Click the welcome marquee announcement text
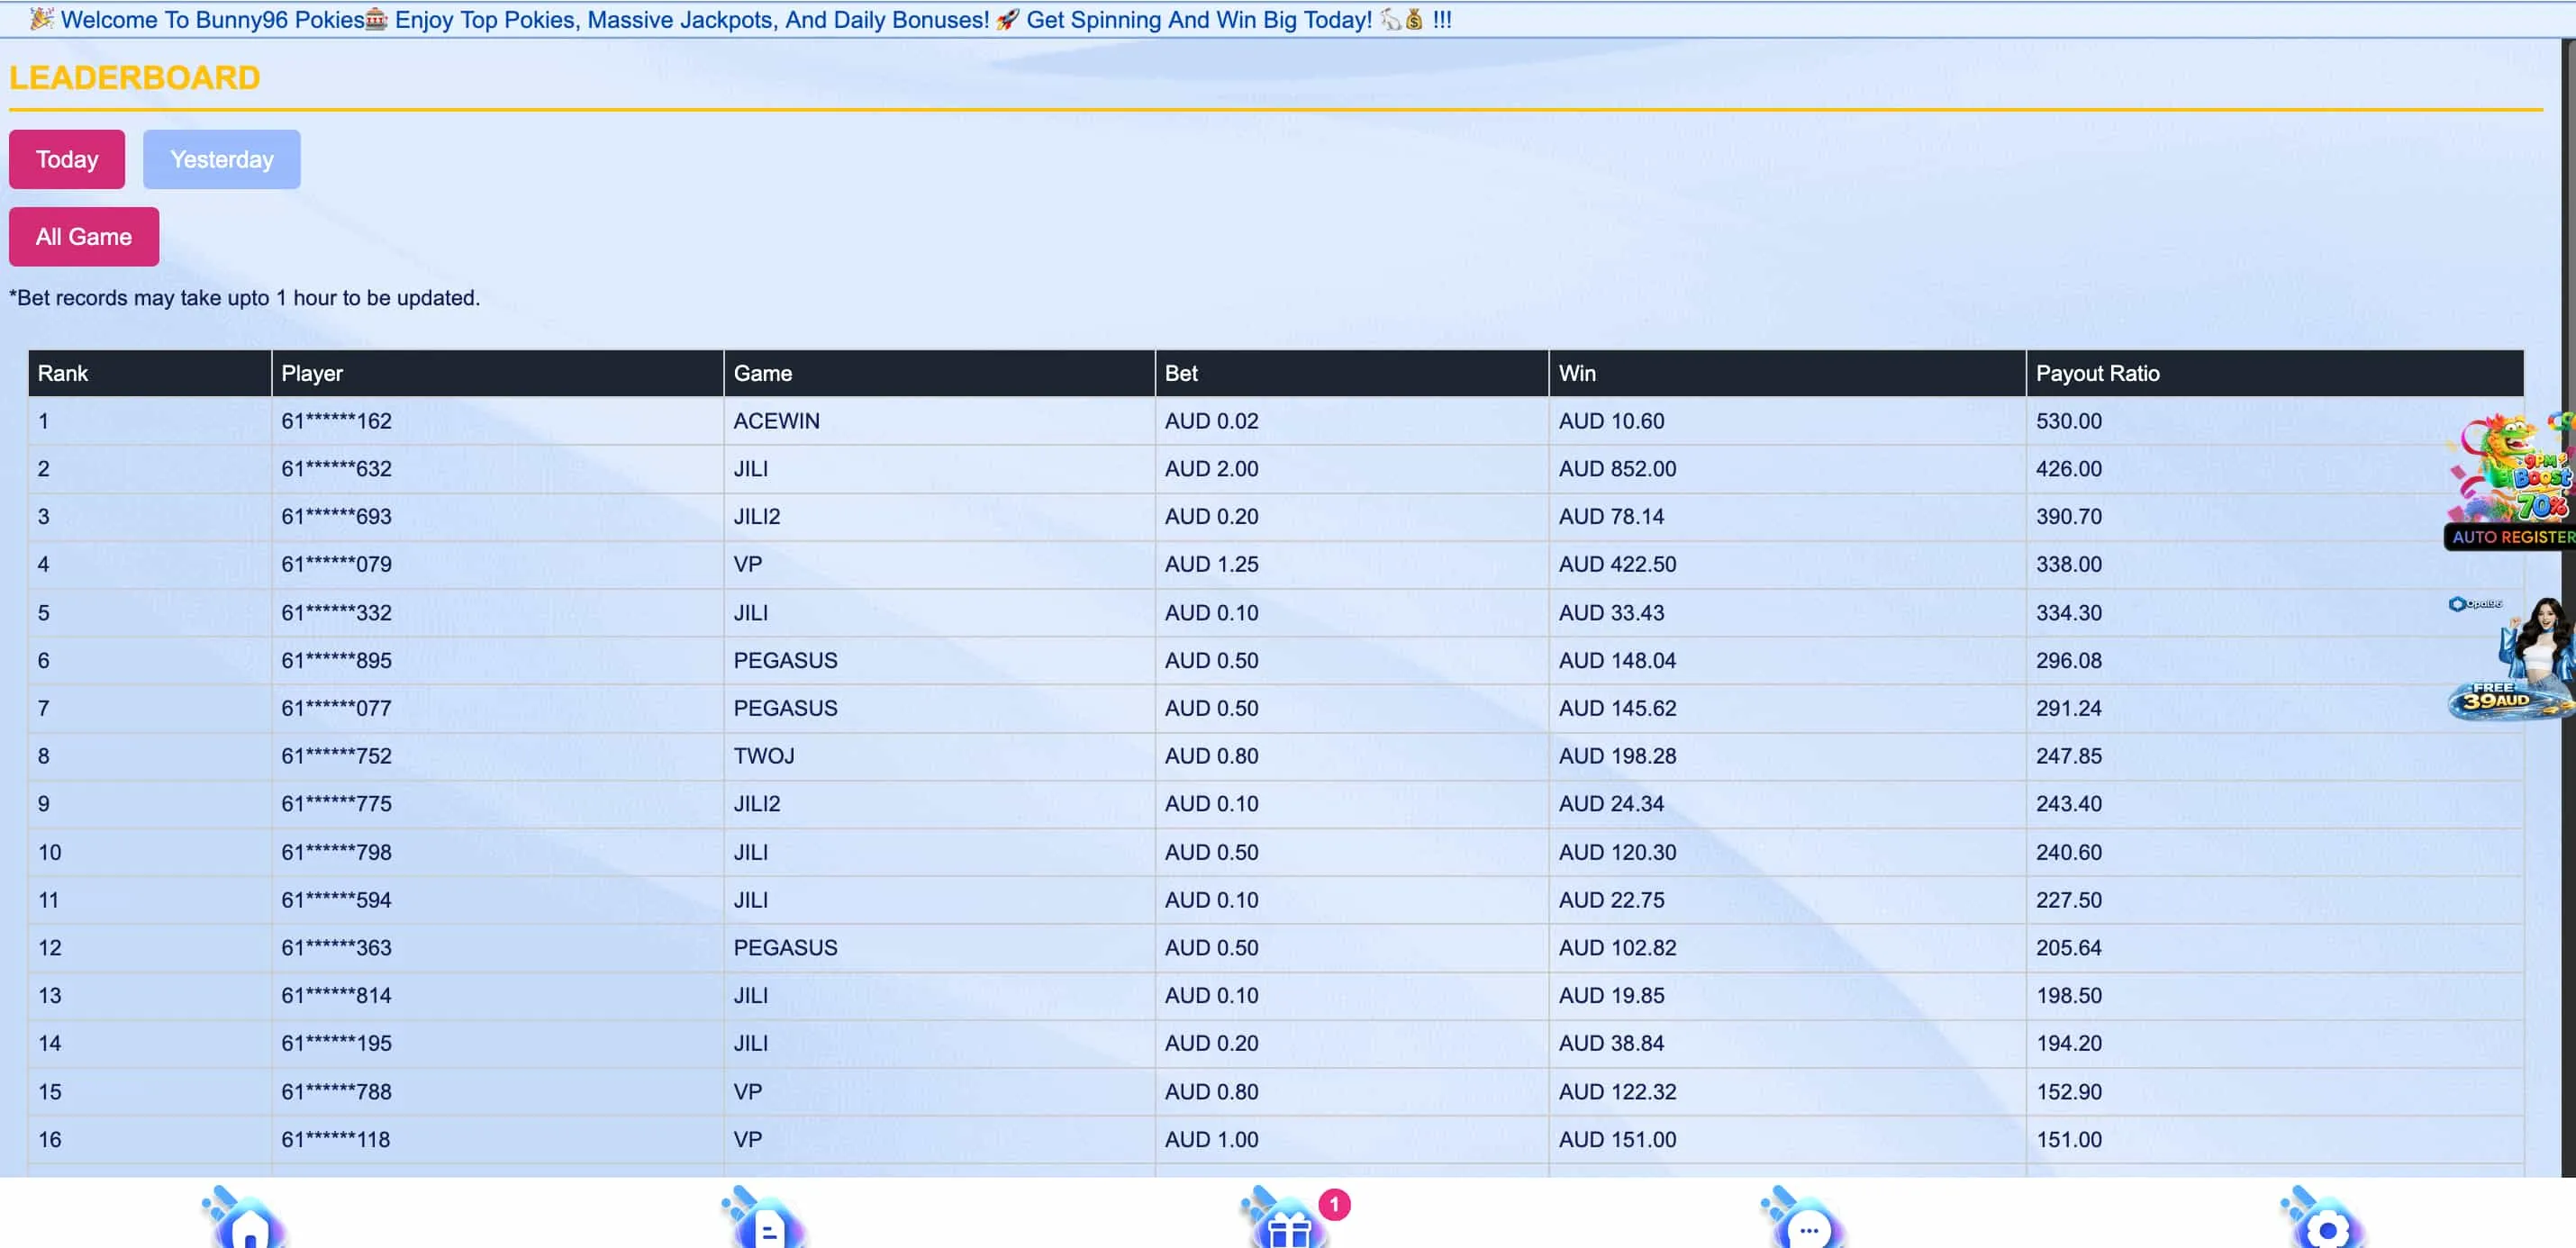This screenshot has height=1248, width=2576. (740, 19)
